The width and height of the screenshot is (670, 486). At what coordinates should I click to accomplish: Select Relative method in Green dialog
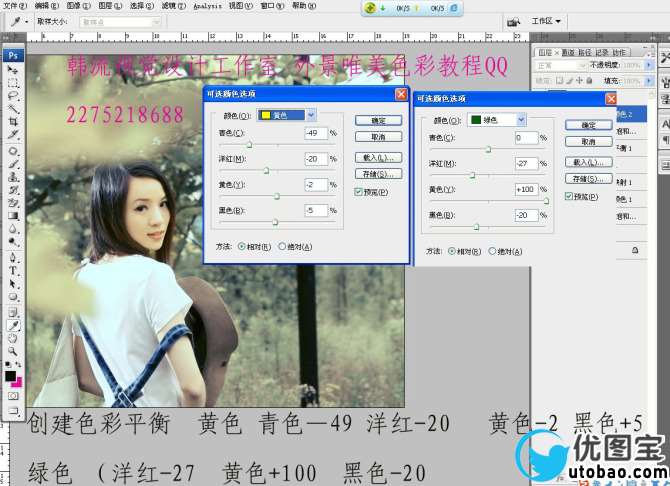[452, 251]
